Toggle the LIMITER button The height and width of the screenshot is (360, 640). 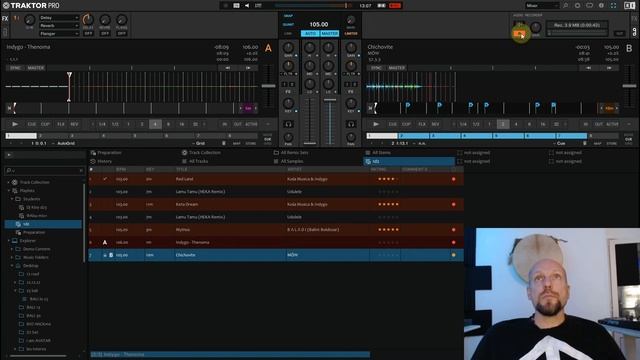click(351, 33)
